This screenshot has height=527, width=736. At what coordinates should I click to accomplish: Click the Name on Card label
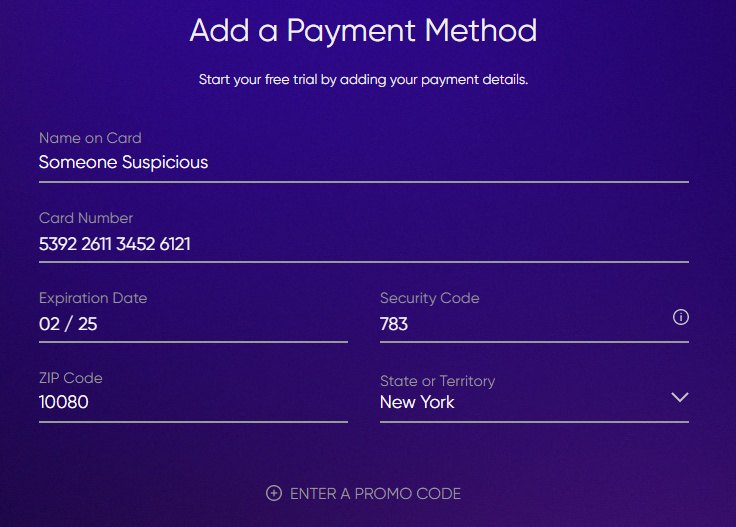click(90, 138)
